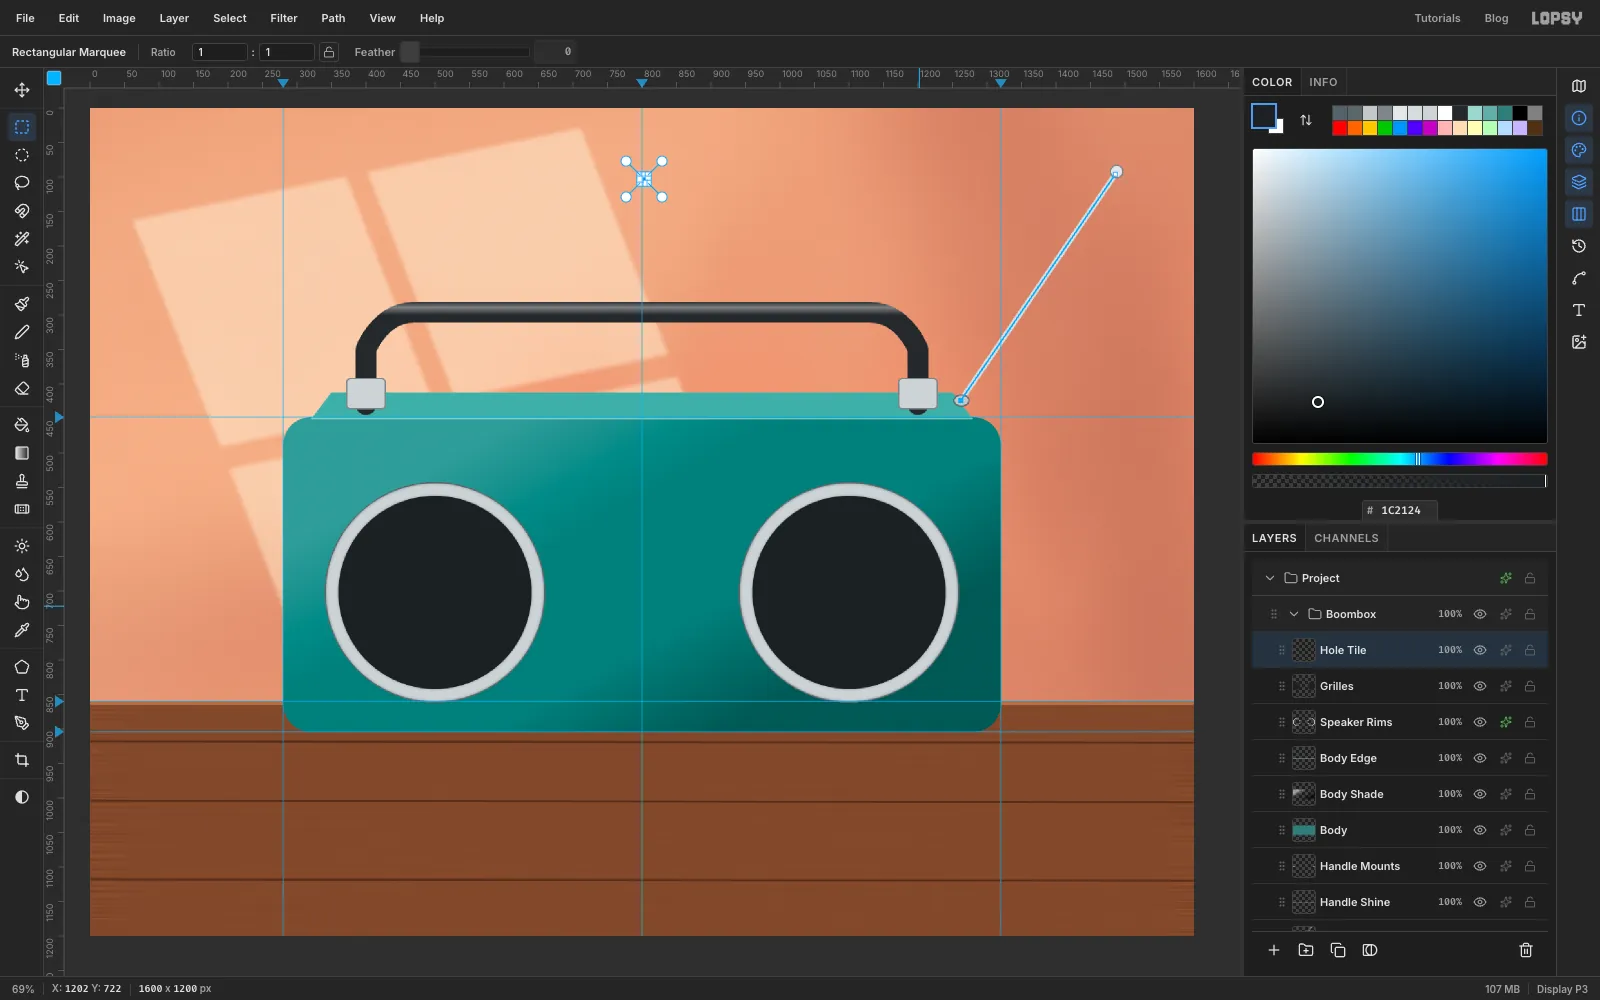Select the Paint Bucket tool
This screenshot has height=1000, width=1600.
(x=22, y=425)
